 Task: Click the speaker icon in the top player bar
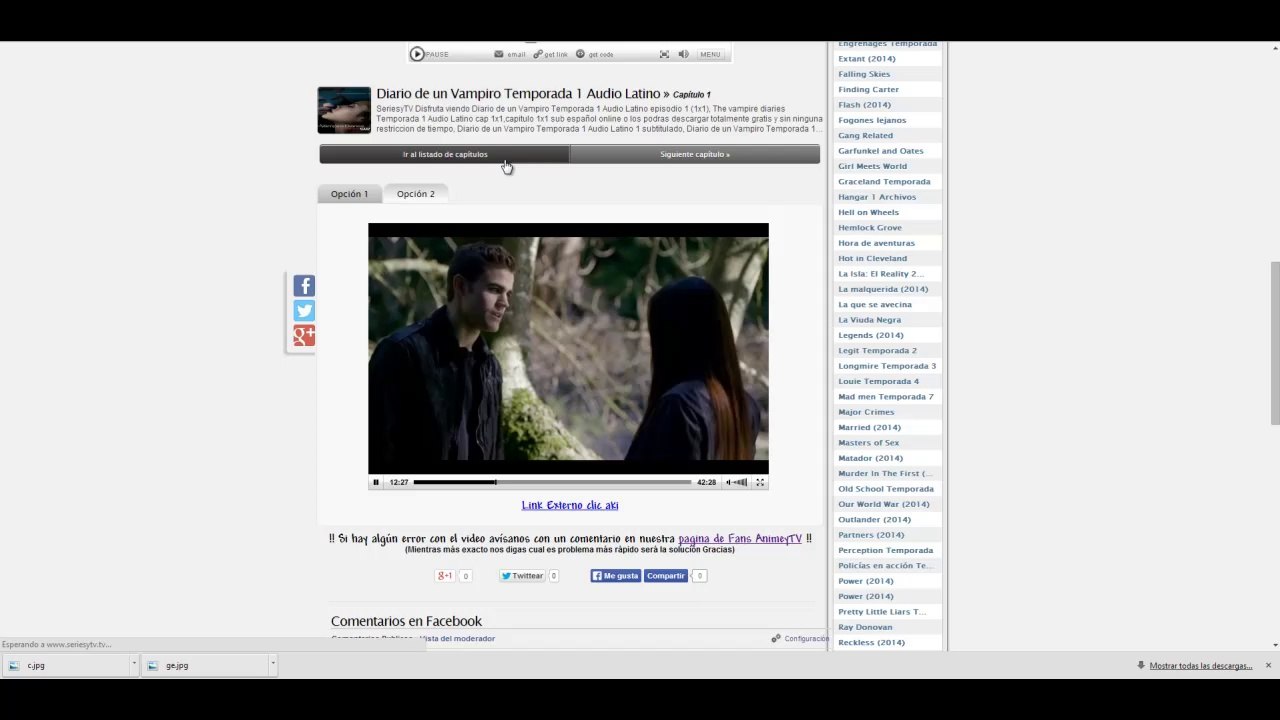click(x=683, y=54)
